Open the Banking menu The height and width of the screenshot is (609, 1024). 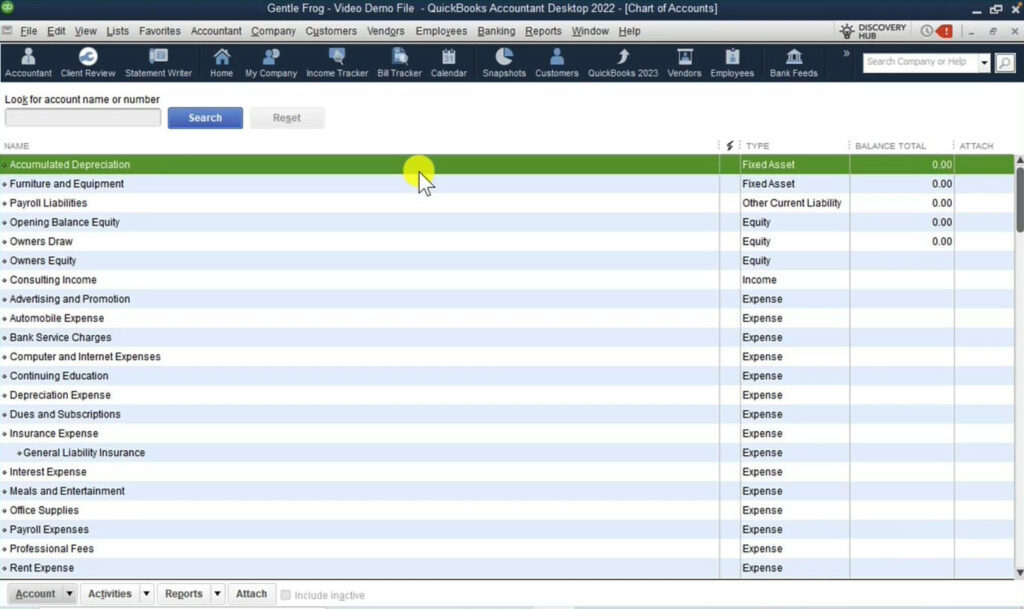496,31
